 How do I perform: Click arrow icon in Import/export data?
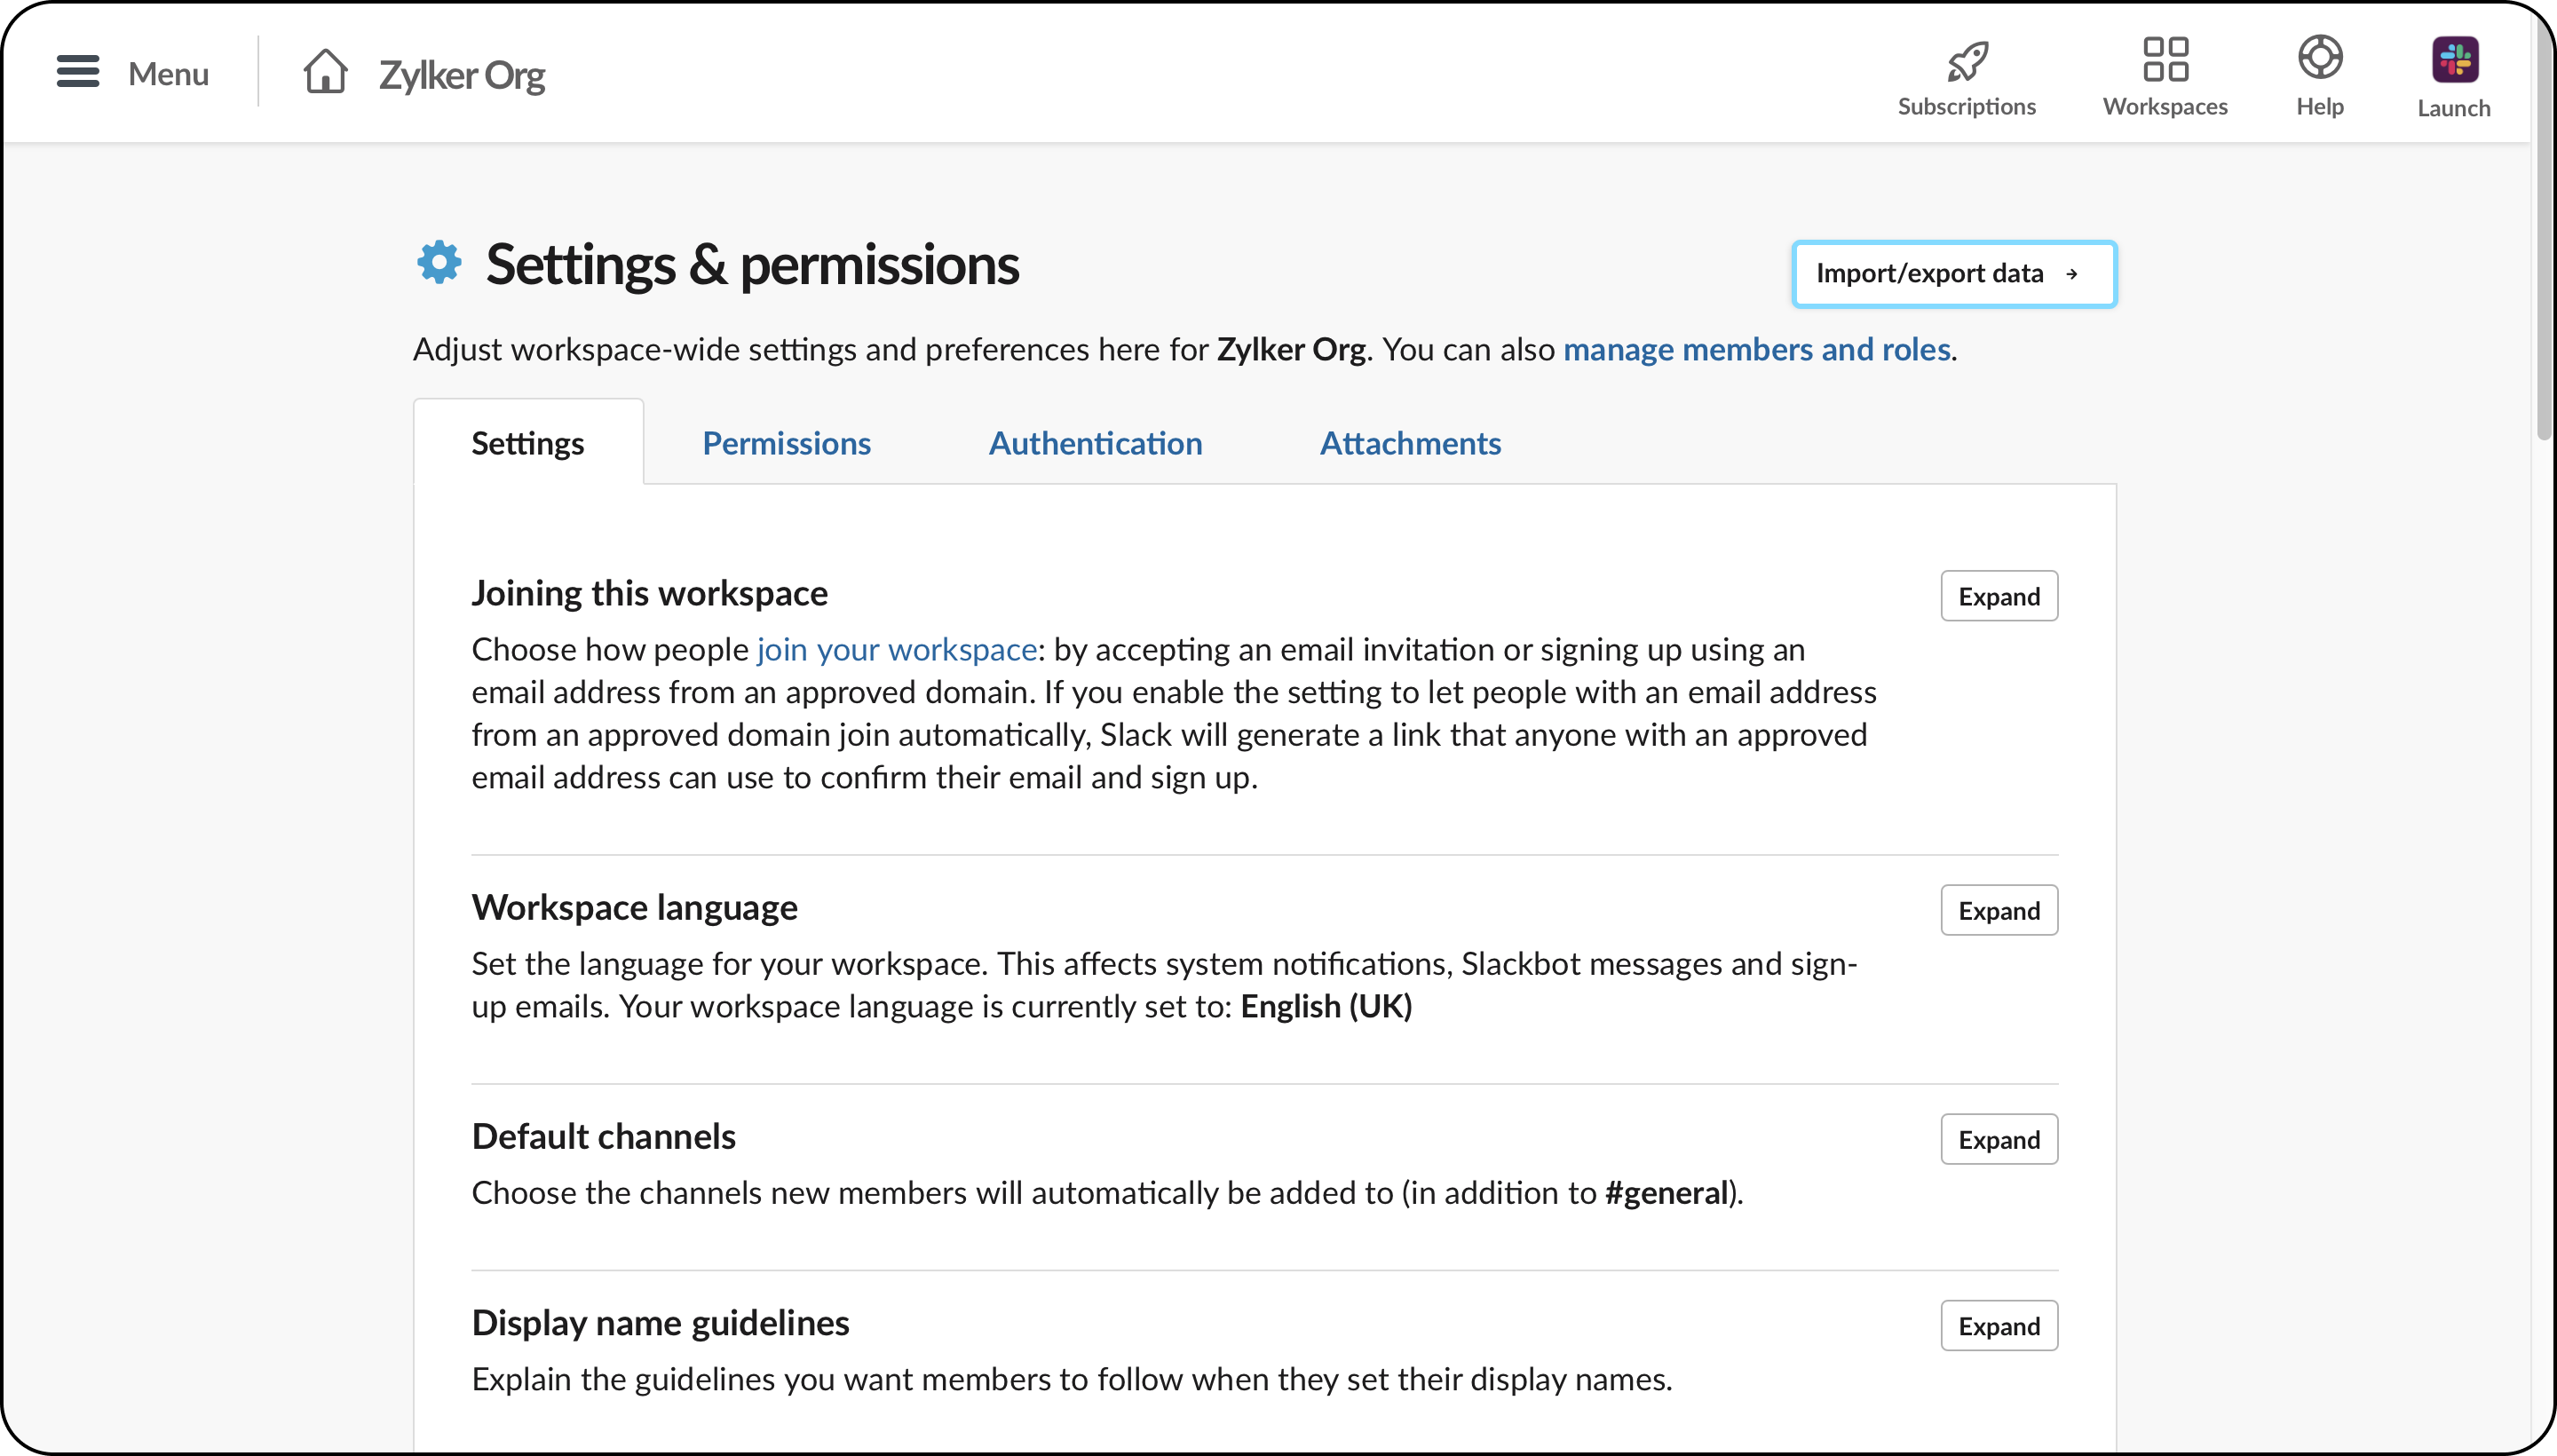[x=2072, y=274]
